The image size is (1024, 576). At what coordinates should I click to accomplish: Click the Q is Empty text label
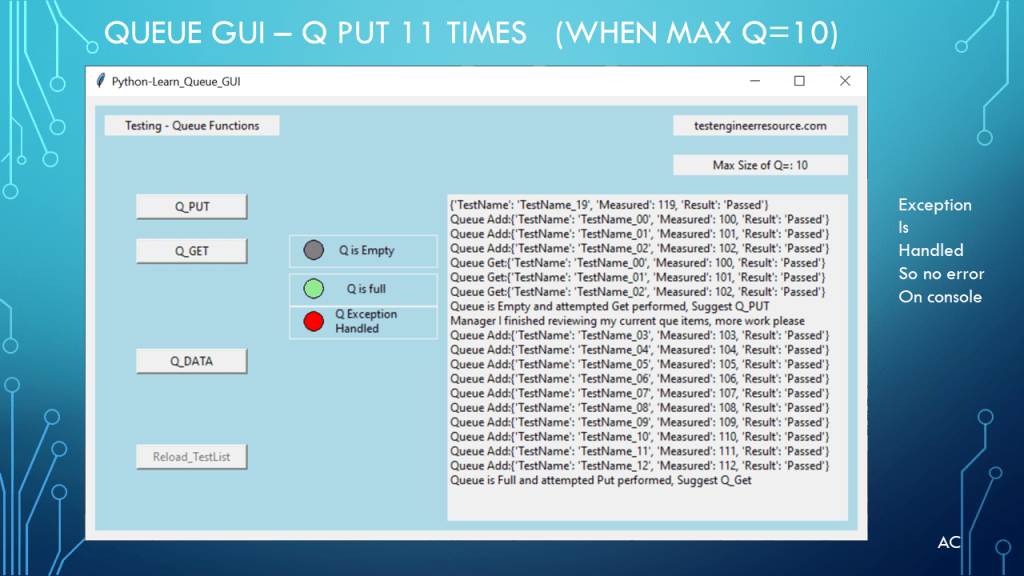[366, 251]
